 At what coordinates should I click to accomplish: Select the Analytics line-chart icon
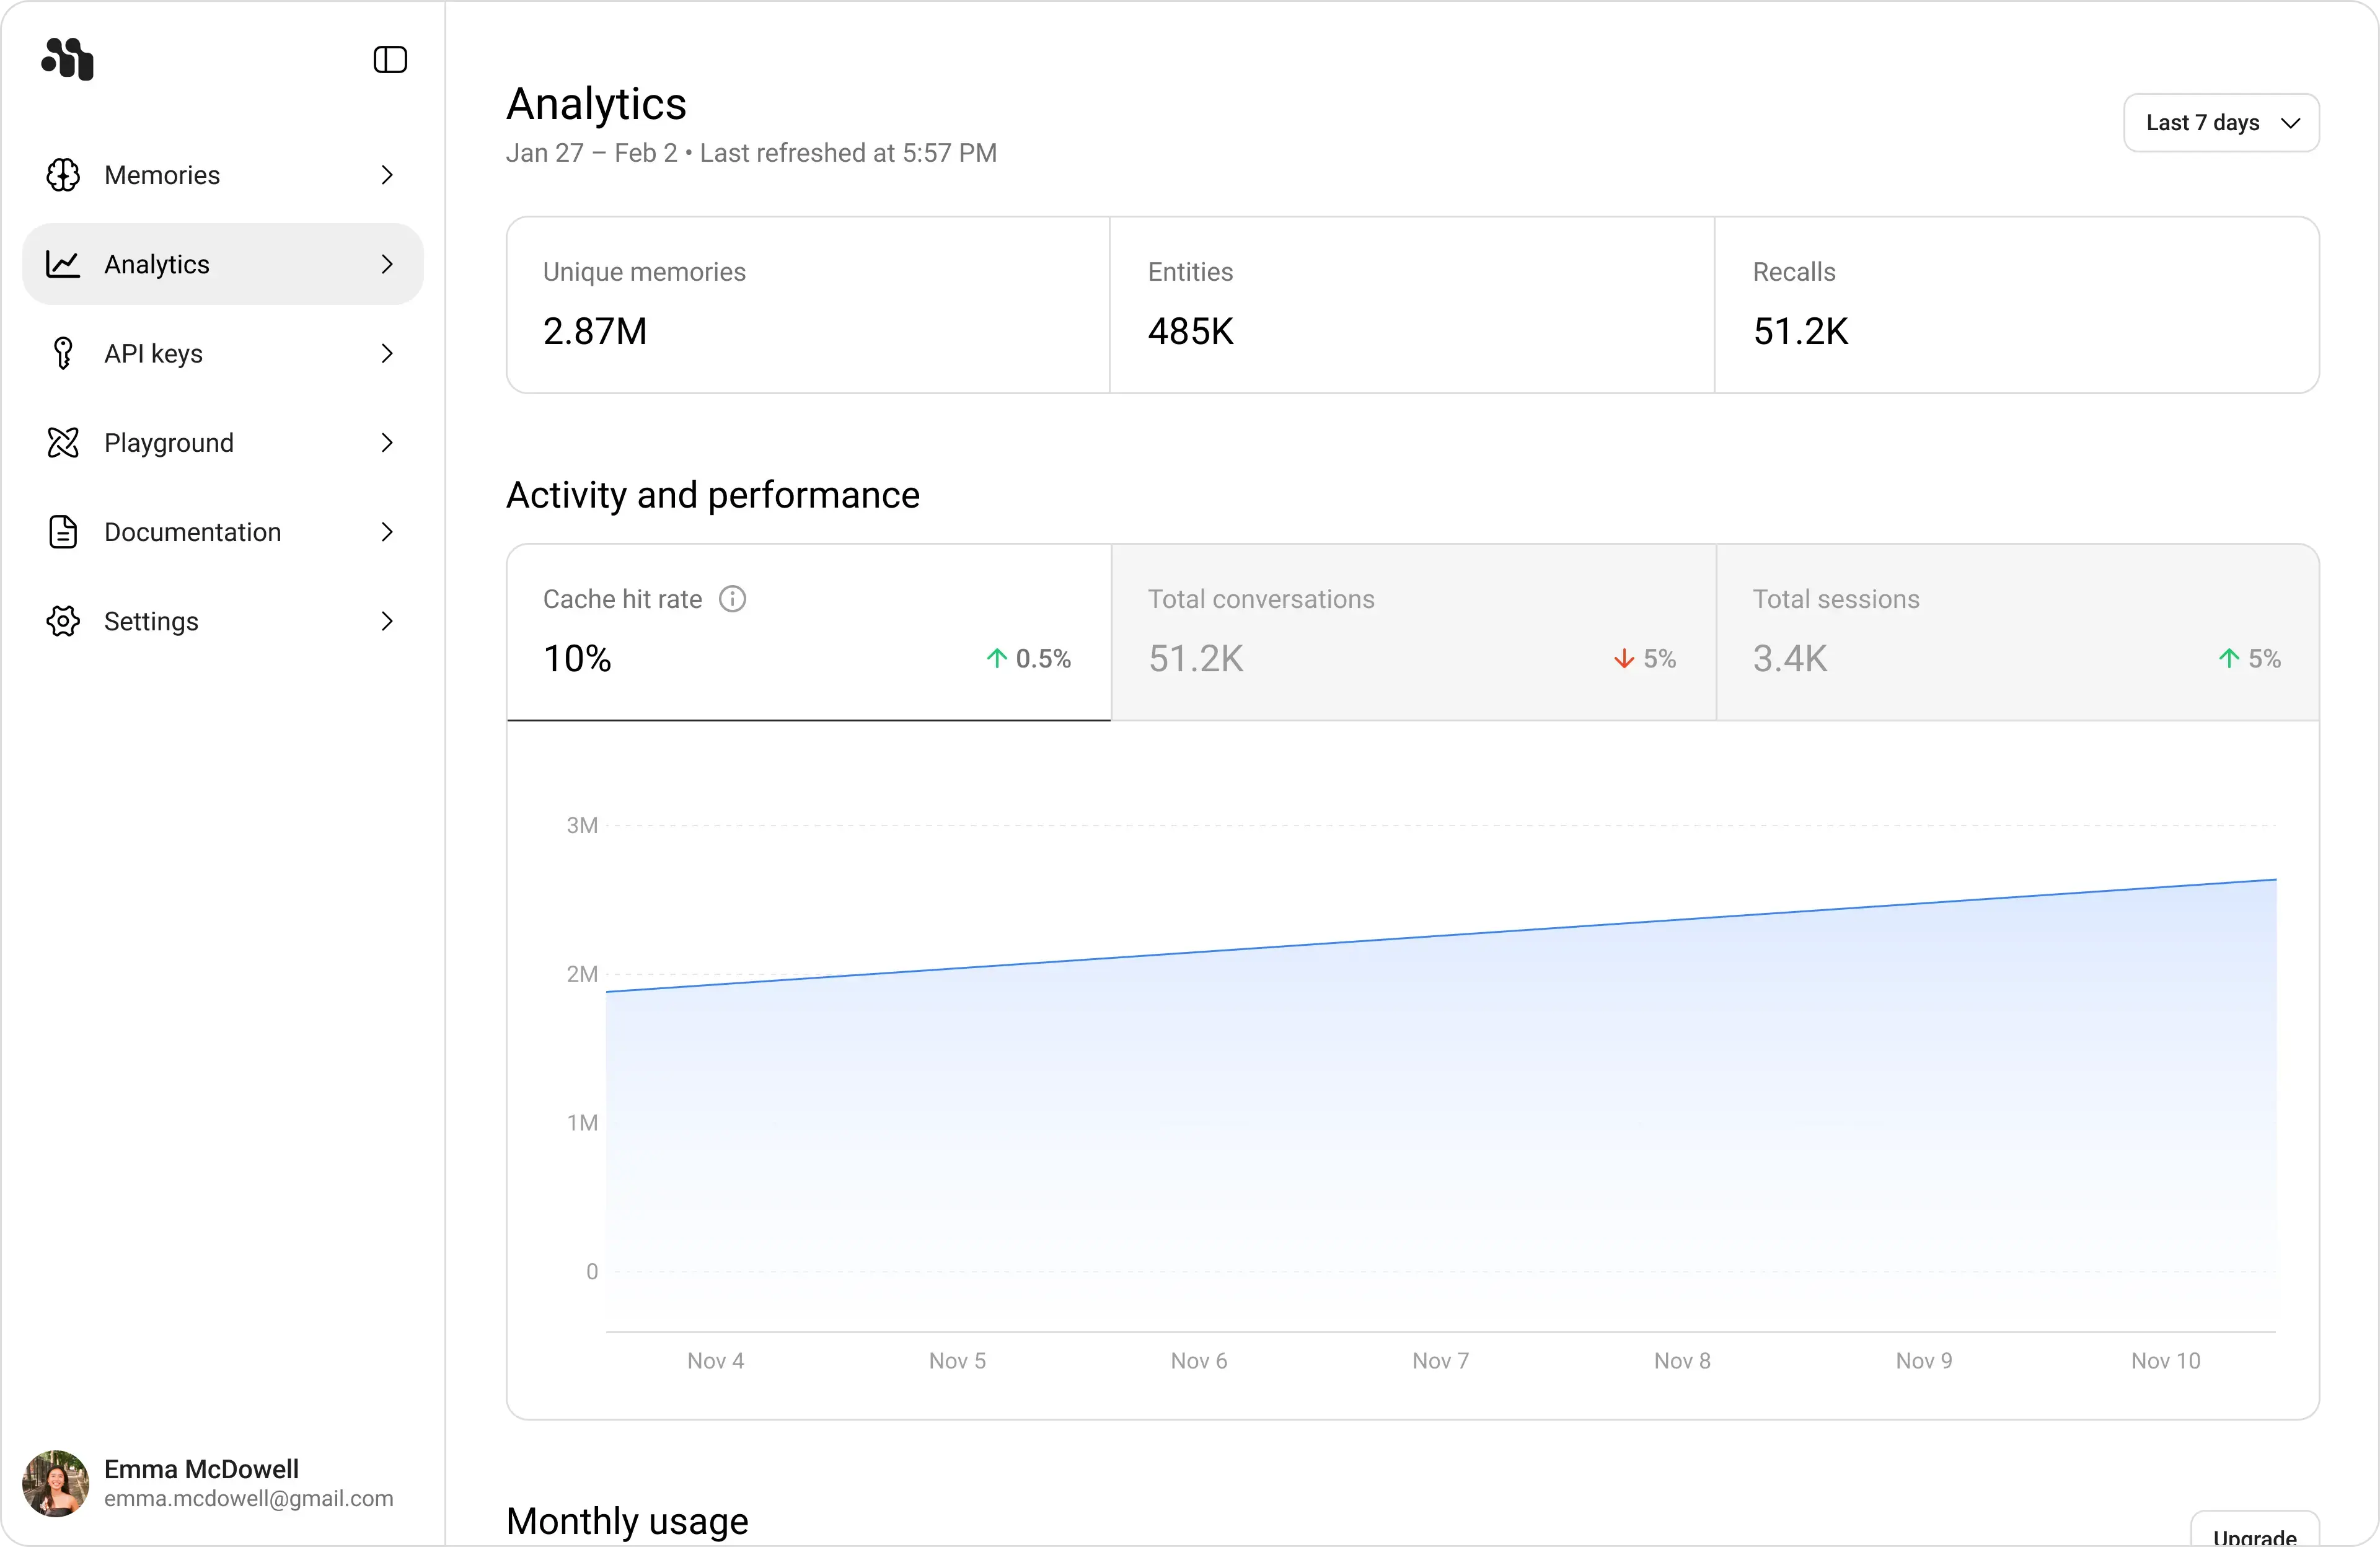pyautogui.click(x=63, y=263)
